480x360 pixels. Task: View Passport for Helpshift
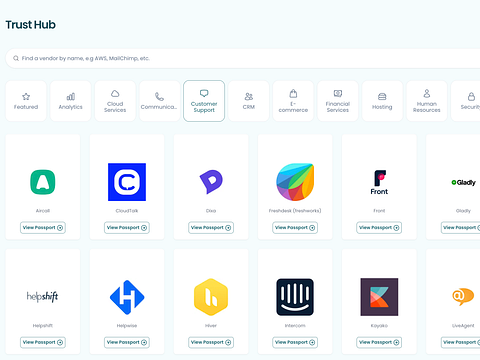(43, 342)
